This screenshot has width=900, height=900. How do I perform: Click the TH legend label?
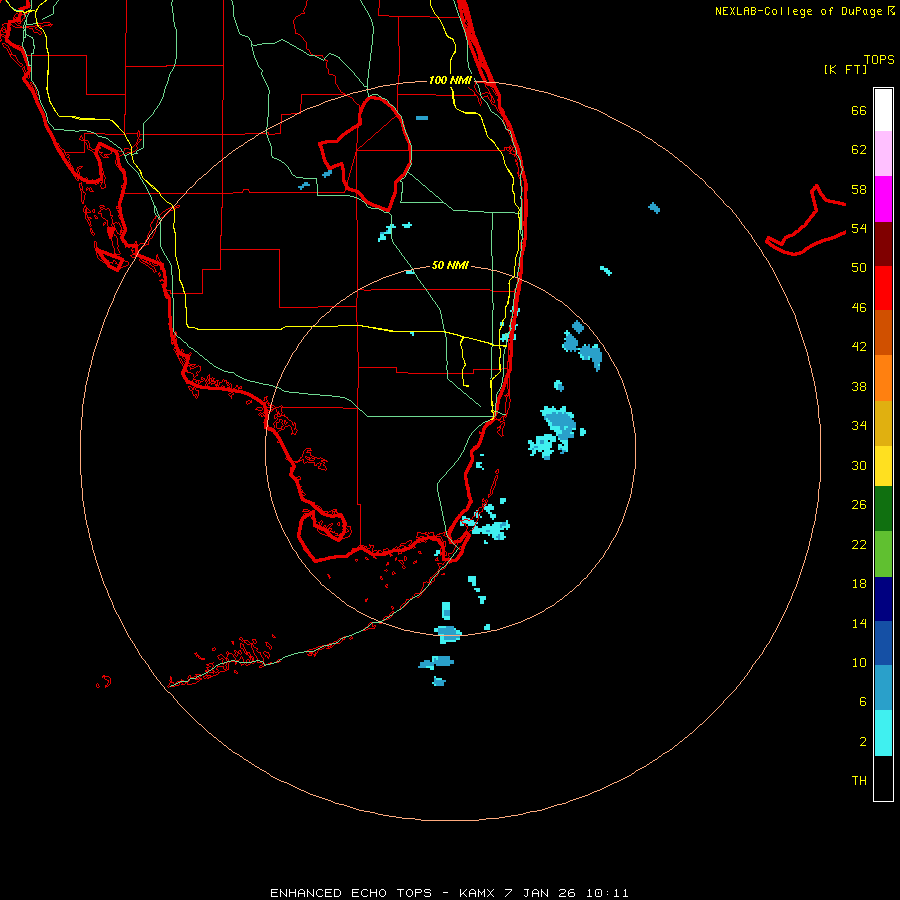[x=859, y=781]
